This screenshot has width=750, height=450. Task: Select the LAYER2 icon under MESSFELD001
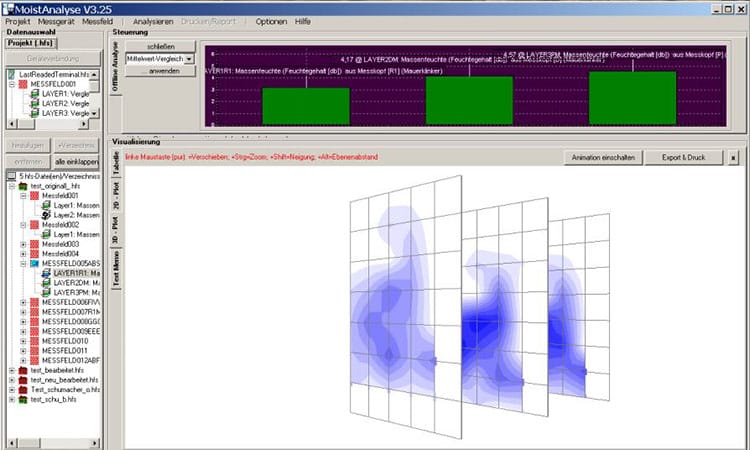[35, 104]
